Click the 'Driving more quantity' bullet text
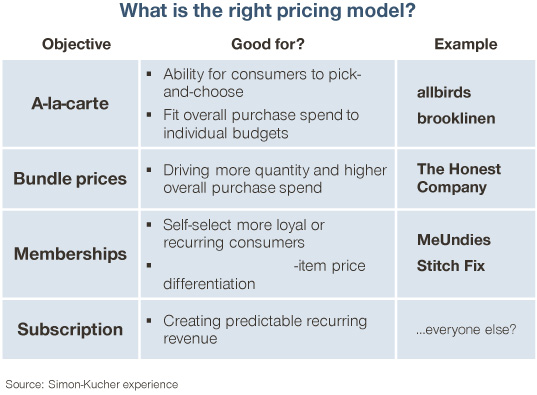Image resolution: width=537 pixels, height=395 pixels. coord(275,179)
